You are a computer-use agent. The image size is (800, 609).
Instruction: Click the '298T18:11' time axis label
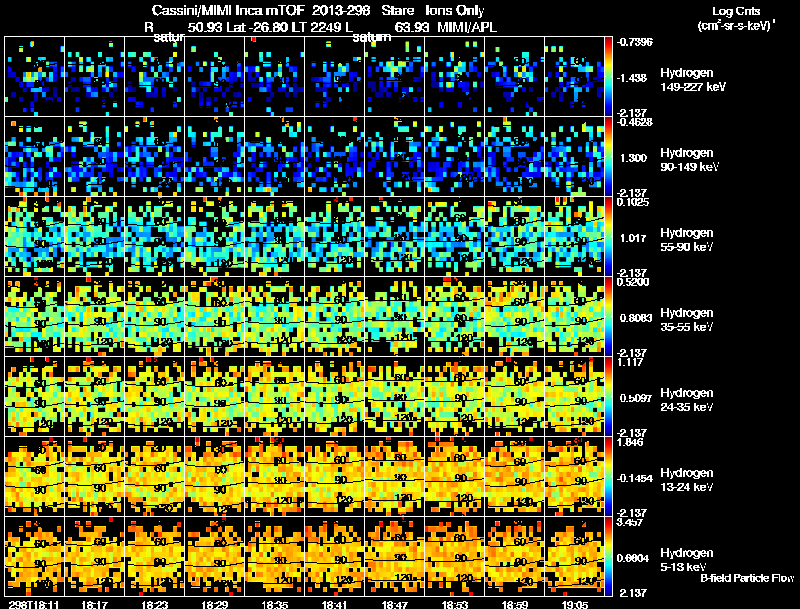point(34,604)
